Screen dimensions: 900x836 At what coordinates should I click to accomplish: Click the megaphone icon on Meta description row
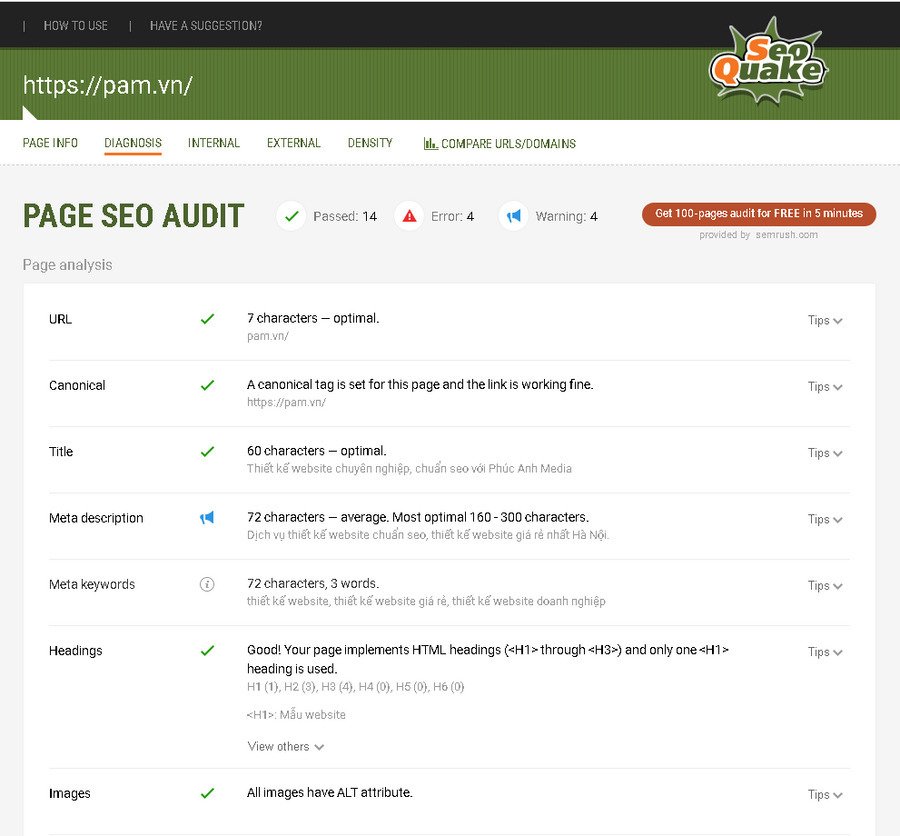point(208,518)
